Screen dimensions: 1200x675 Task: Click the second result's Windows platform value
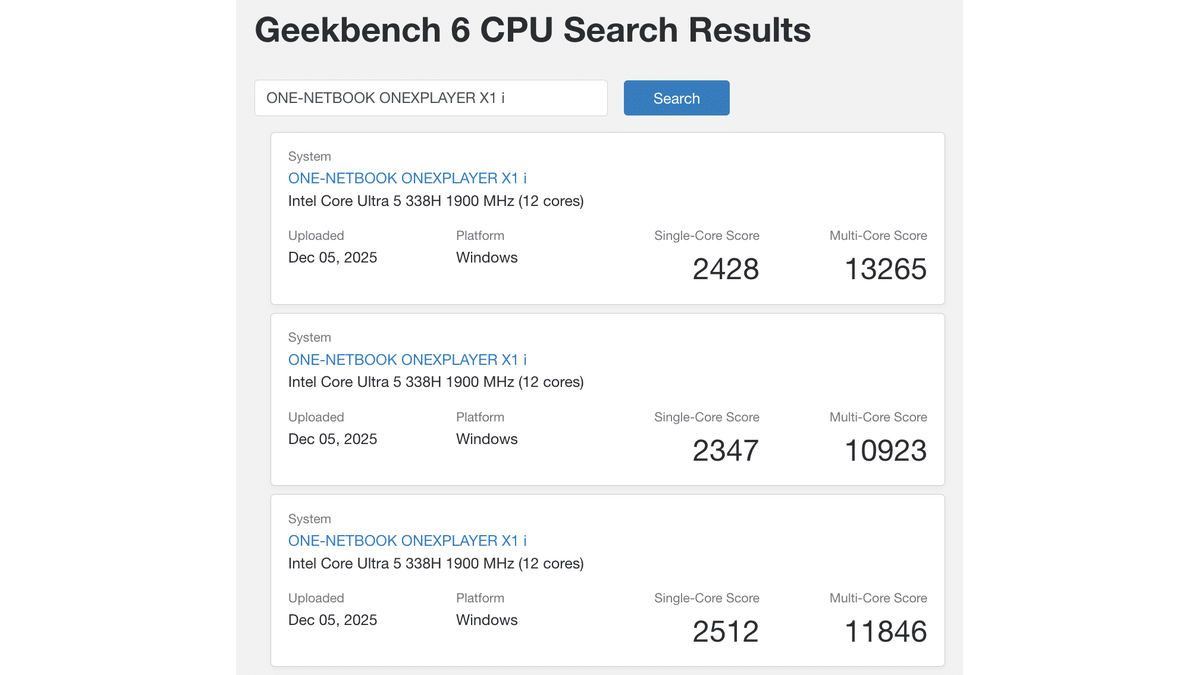[x=486, y=439]
